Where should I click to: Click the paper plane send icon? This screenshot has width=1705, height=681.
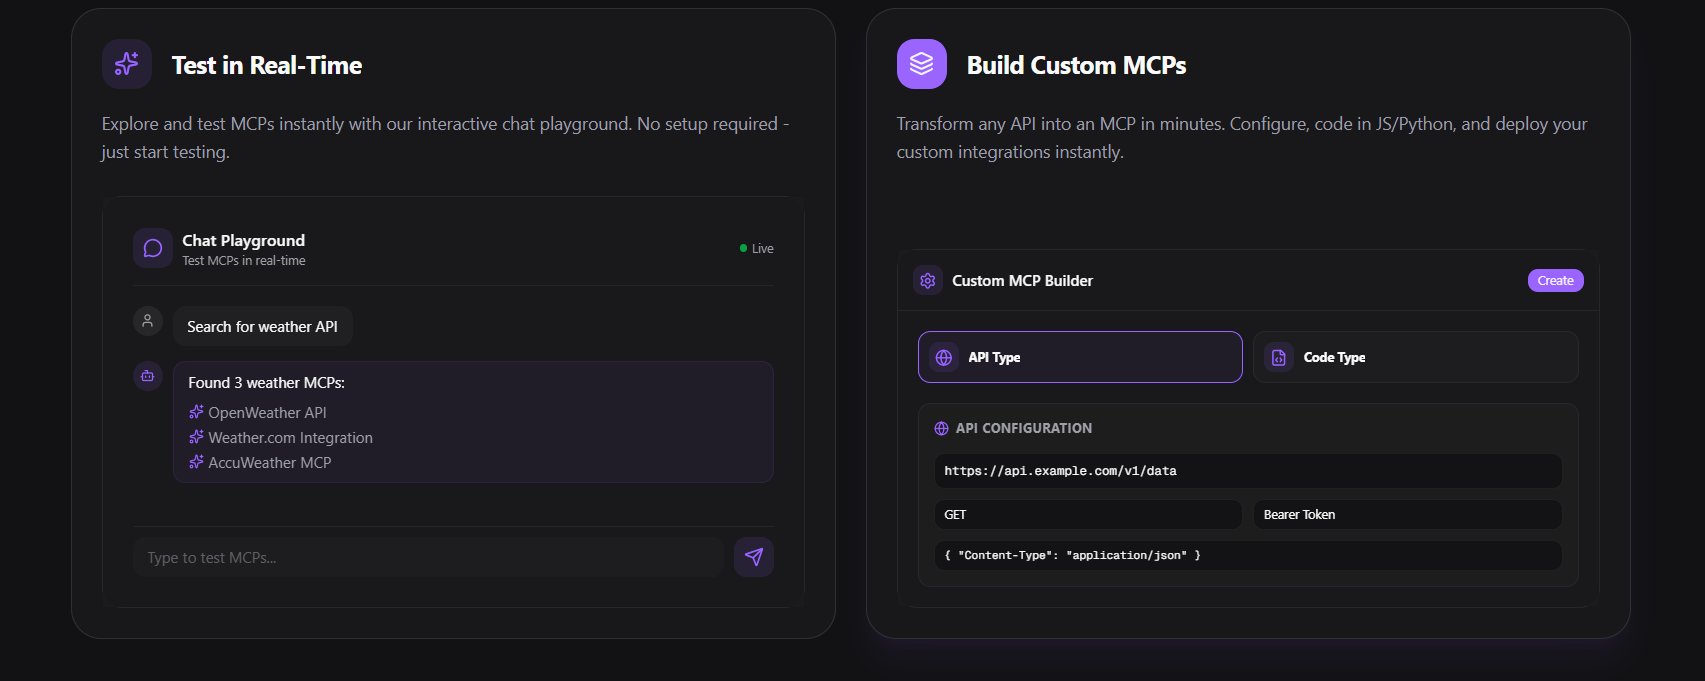tap(753, 557)
